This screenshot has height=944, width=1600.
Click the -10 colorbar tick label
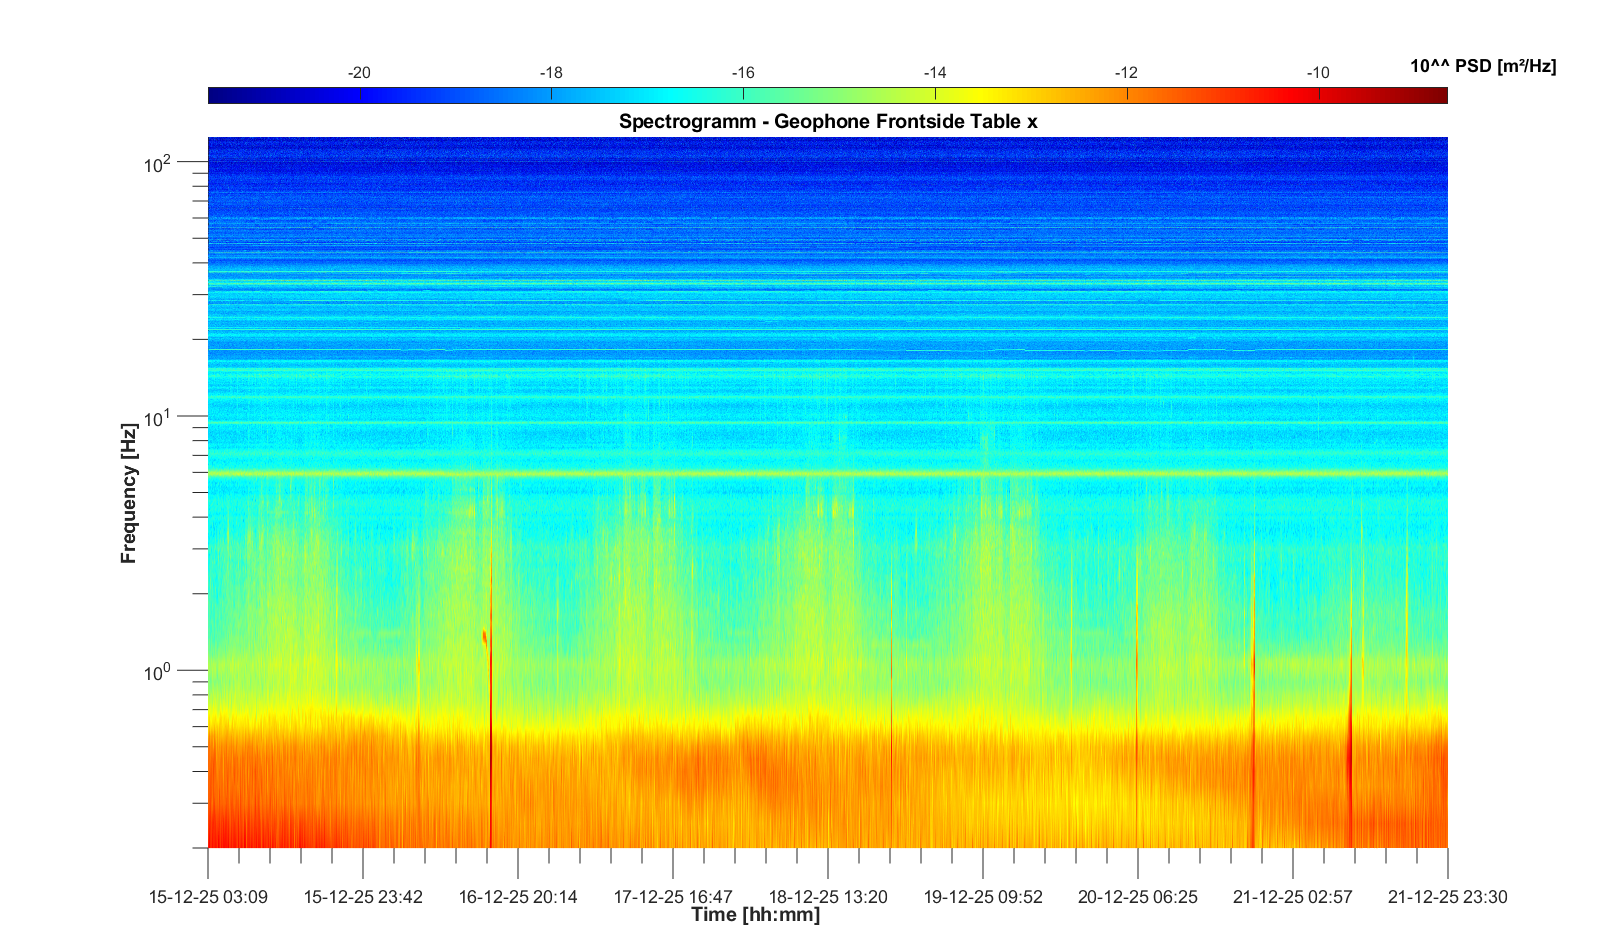pos(1317,73)
